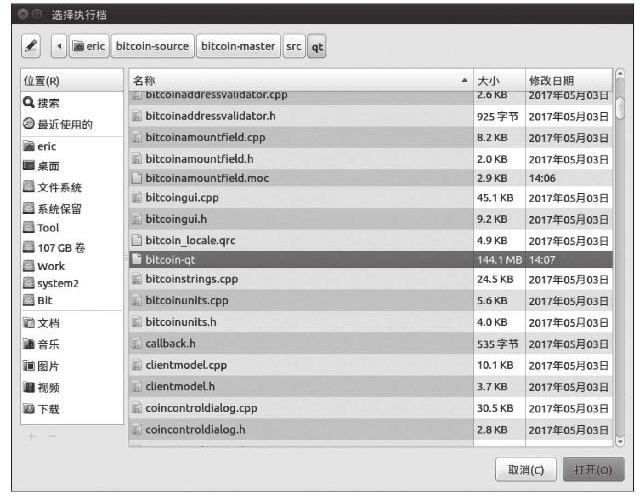640x496 pixels.
Task: Click bitcoinamountfield.moc file icon
Action: click(137, 178)
